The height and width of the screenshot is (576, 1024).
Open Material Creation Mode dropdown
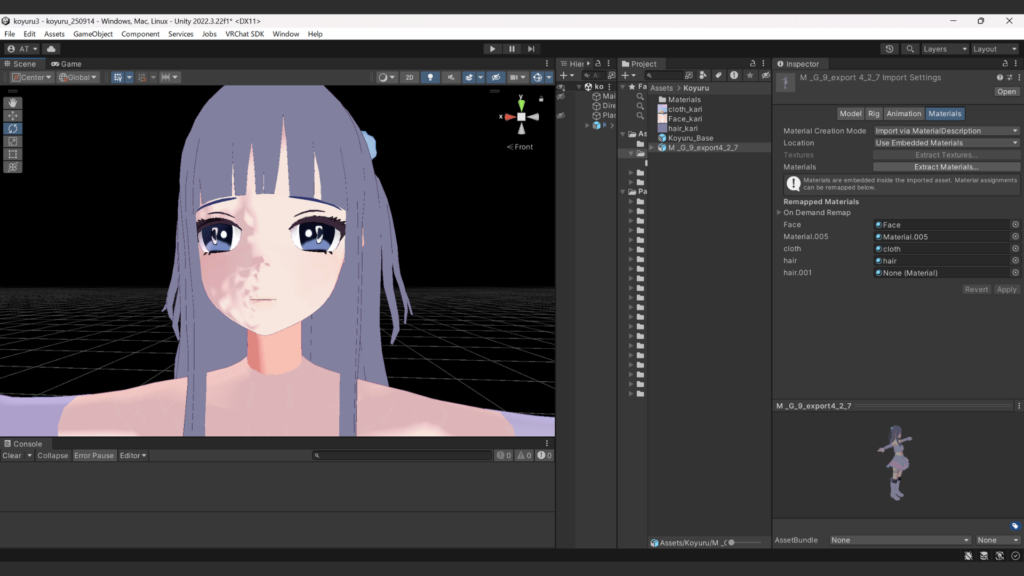(x=946, y=131)
